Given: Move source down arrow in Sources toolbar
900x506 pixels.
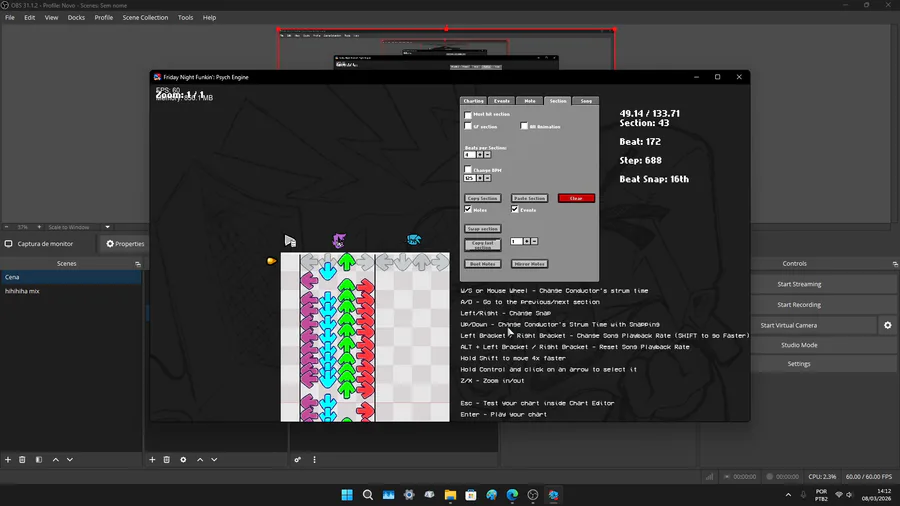Looking at the screenshot, I should click(x=214, y=460).
